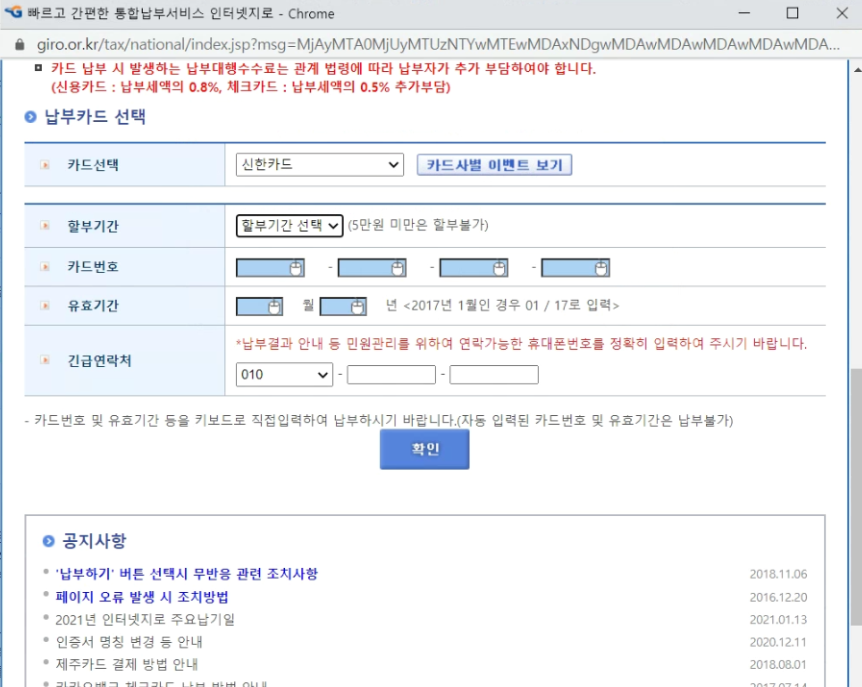Screen dimensions: 862x687
Task: Expand the 할부기간 선택 dropdown
Action: [x=290, y=225]
